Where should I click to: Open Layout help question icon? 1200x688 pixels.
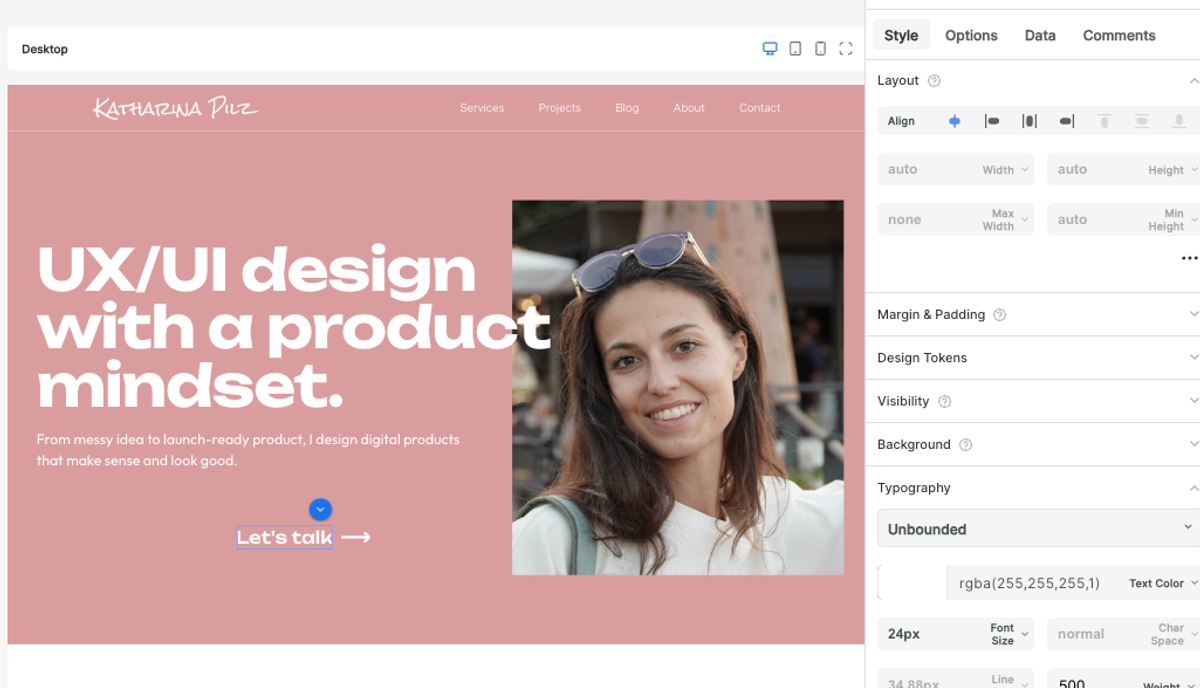[x=934, y=81]
